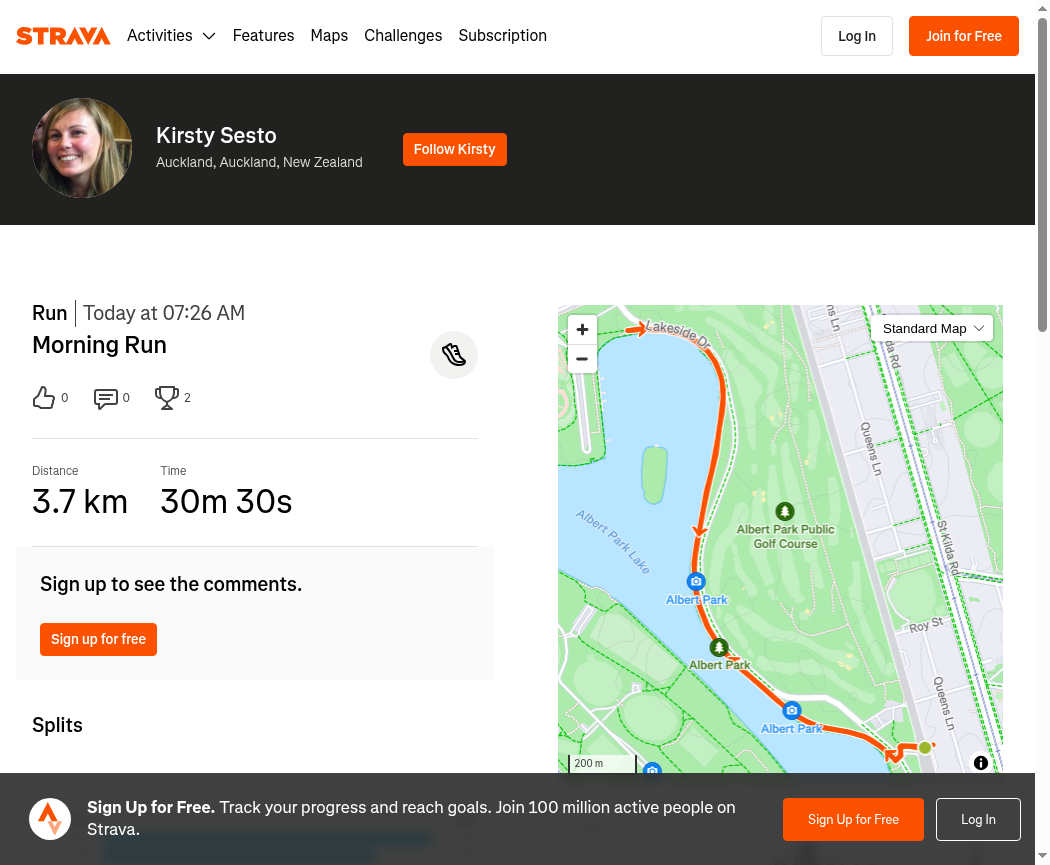
Task: Click the map info icon
Action: point(980,763)
